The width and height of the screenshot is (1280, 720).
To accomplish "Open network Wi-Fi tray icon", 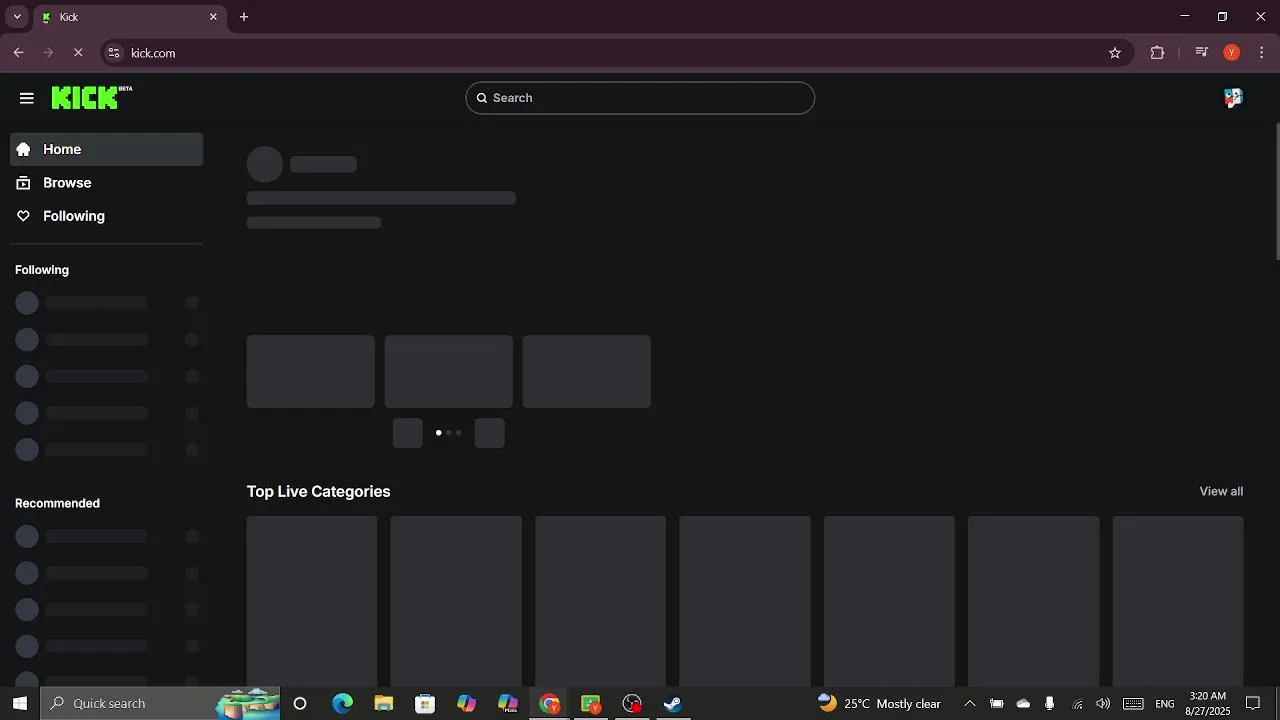I will pos(1077,703).
